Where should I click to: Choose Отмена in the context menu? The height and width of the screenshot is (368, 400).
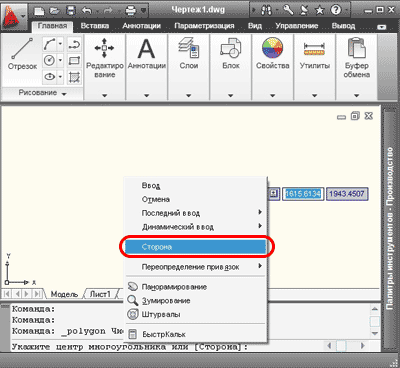(196, 199)
